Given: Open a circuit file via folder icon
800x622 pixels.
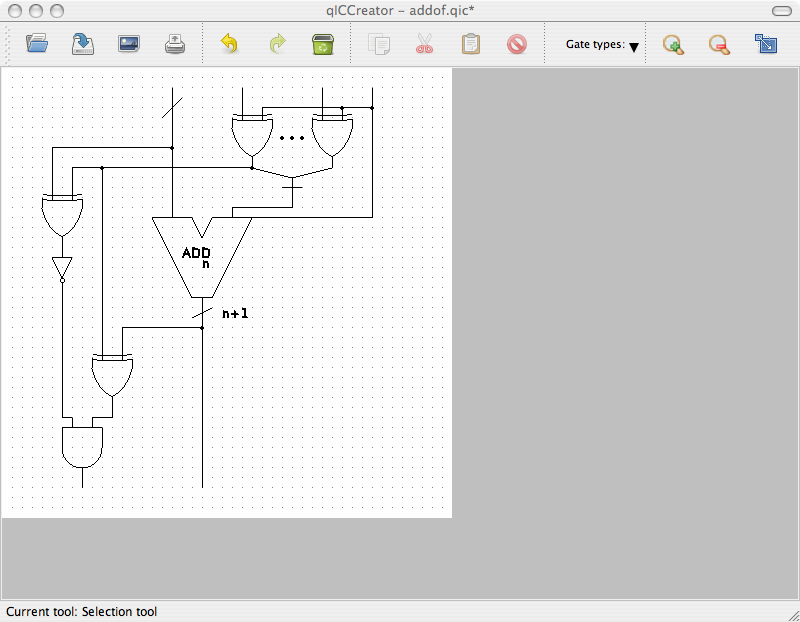Looking at the screenshot, I should (x=37, y=44).
